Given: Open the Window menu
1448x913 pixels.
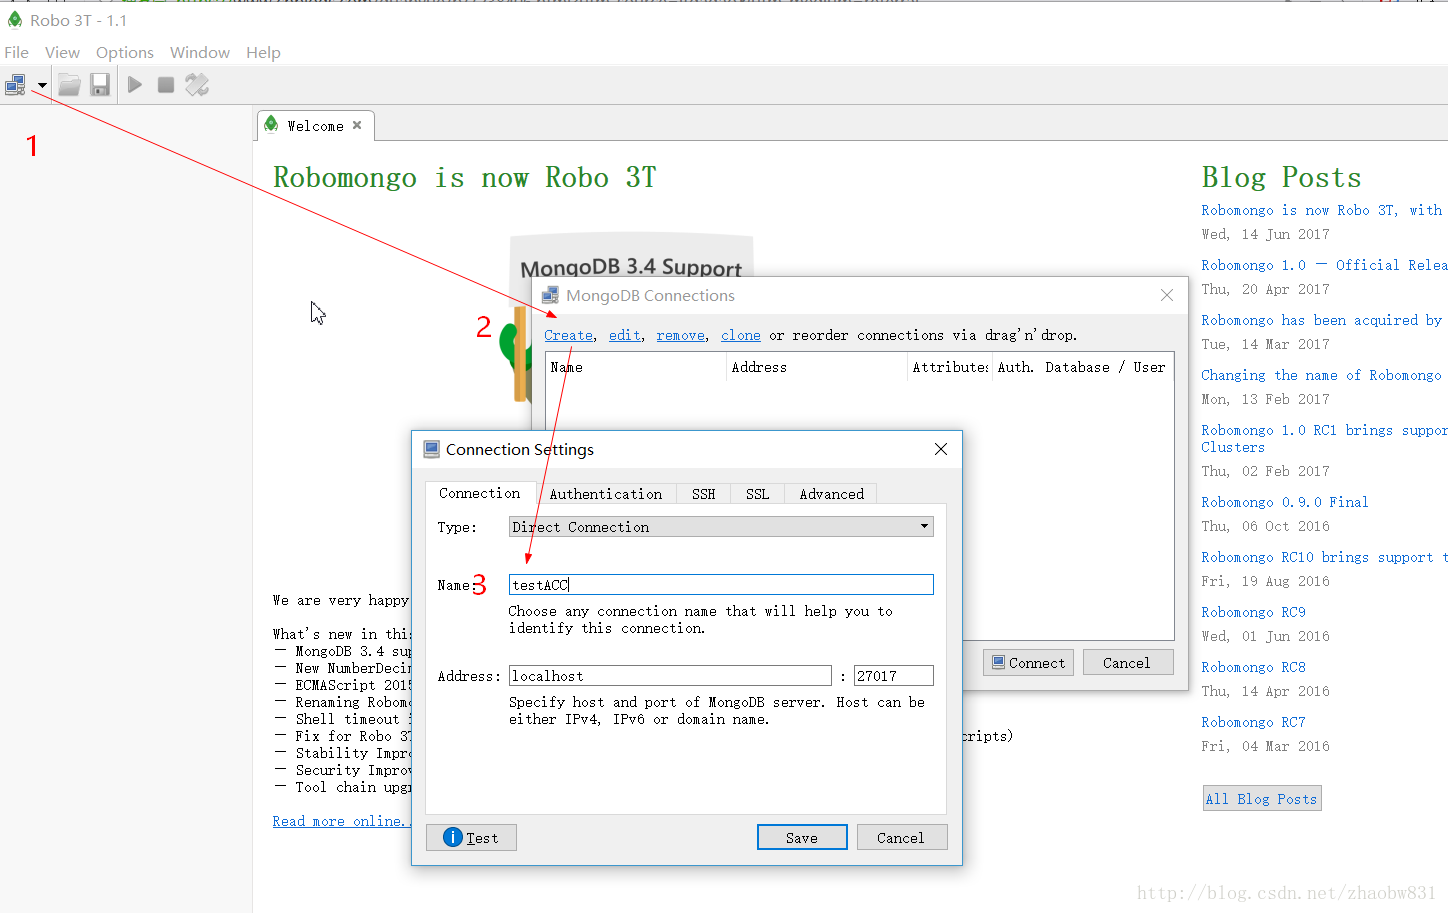Looking at the screenshot, I should pyautogui.click(x=200, y=52).
